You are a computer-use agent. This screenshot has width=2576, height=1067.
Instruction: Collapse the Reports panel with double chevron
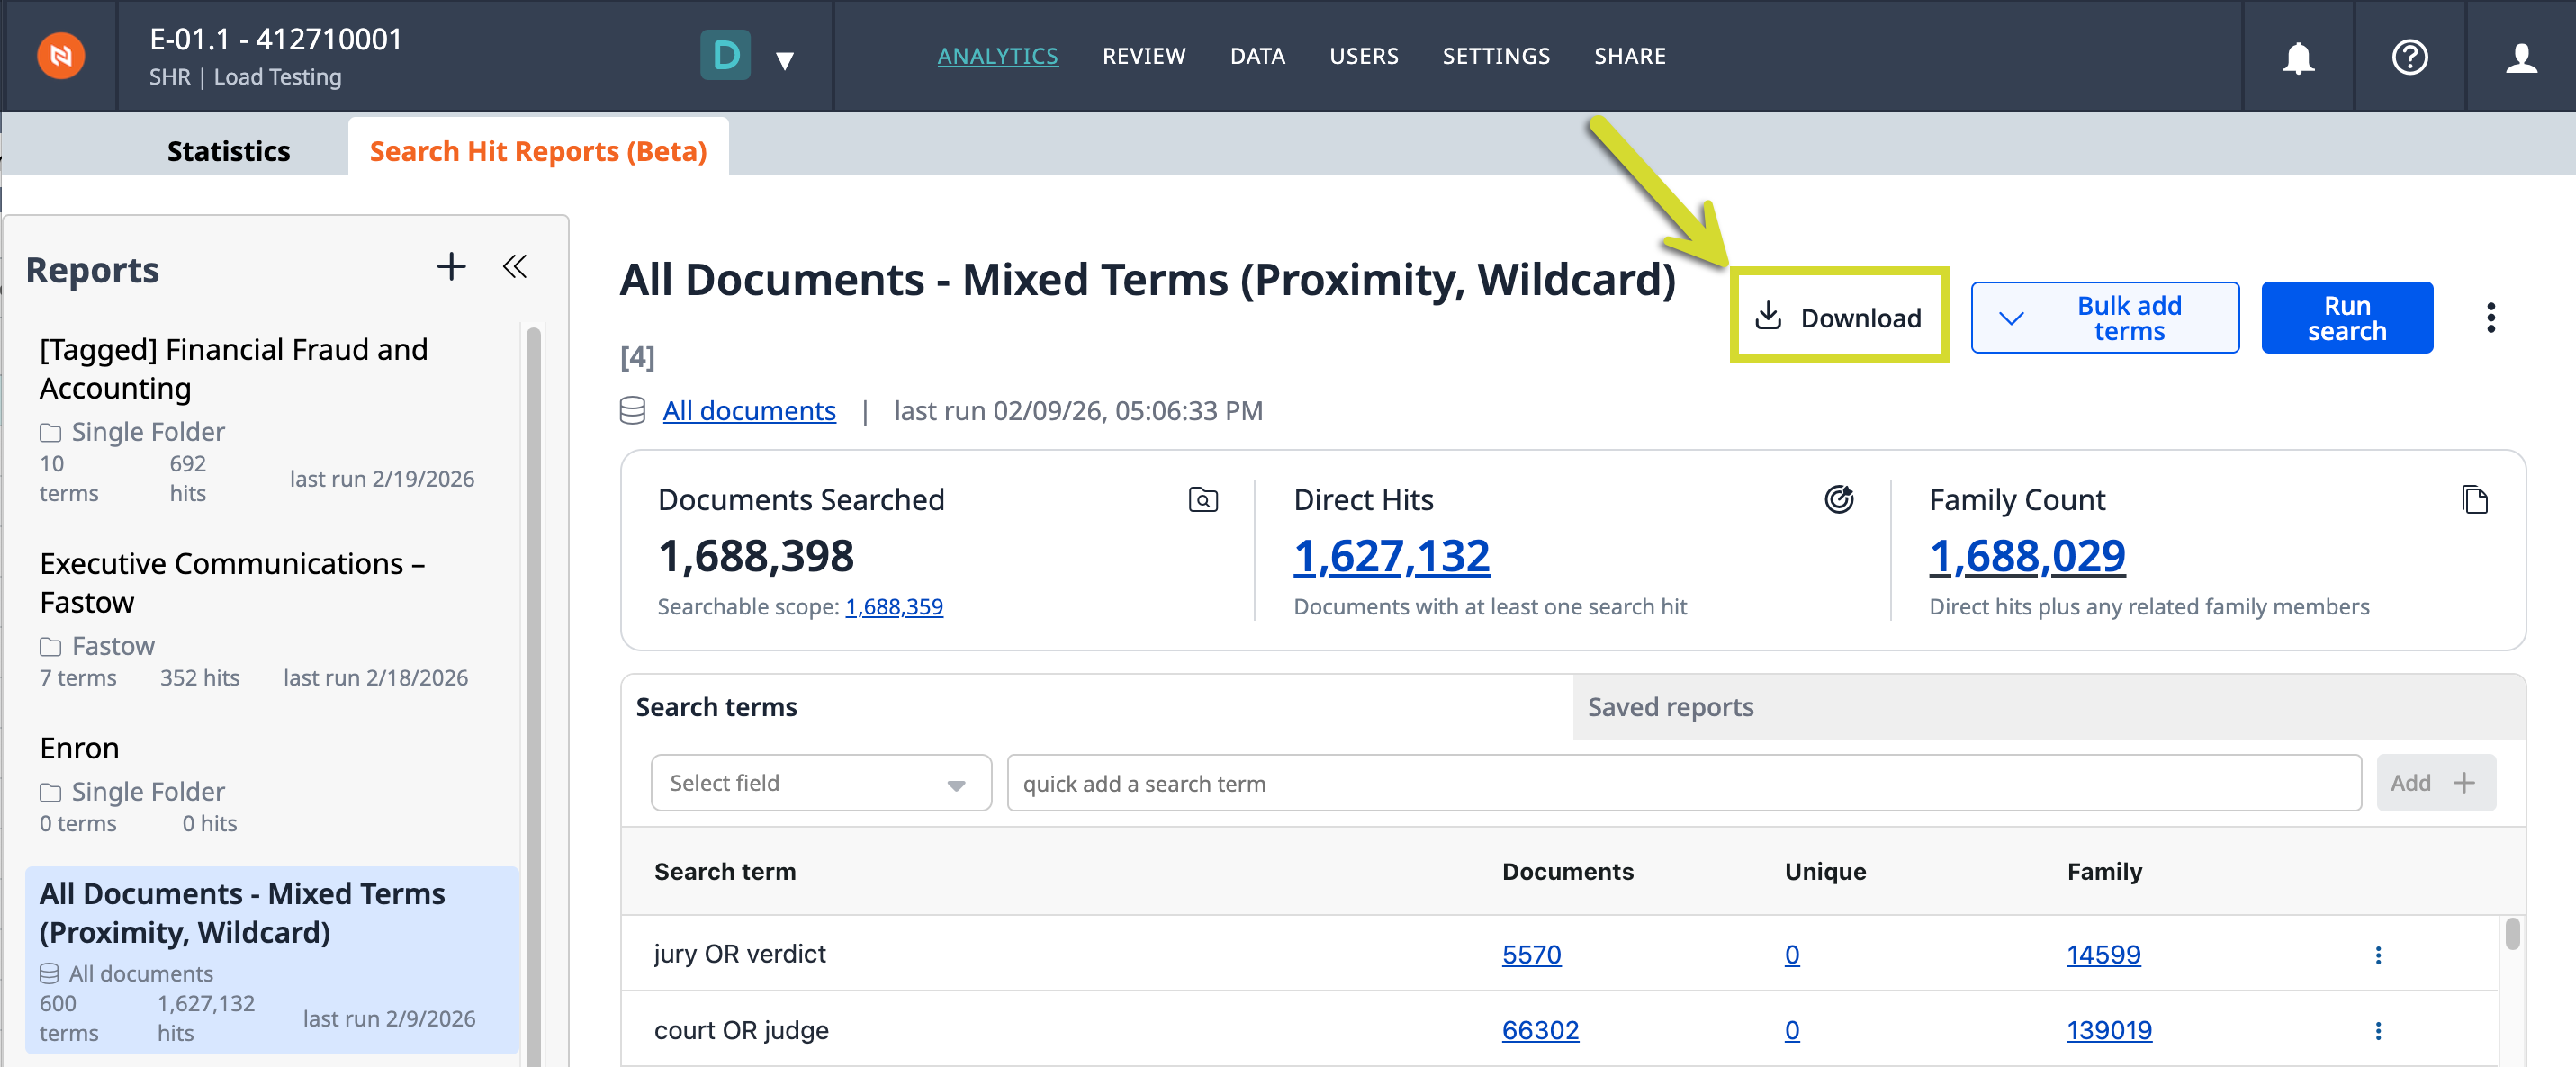coord(515,266)
